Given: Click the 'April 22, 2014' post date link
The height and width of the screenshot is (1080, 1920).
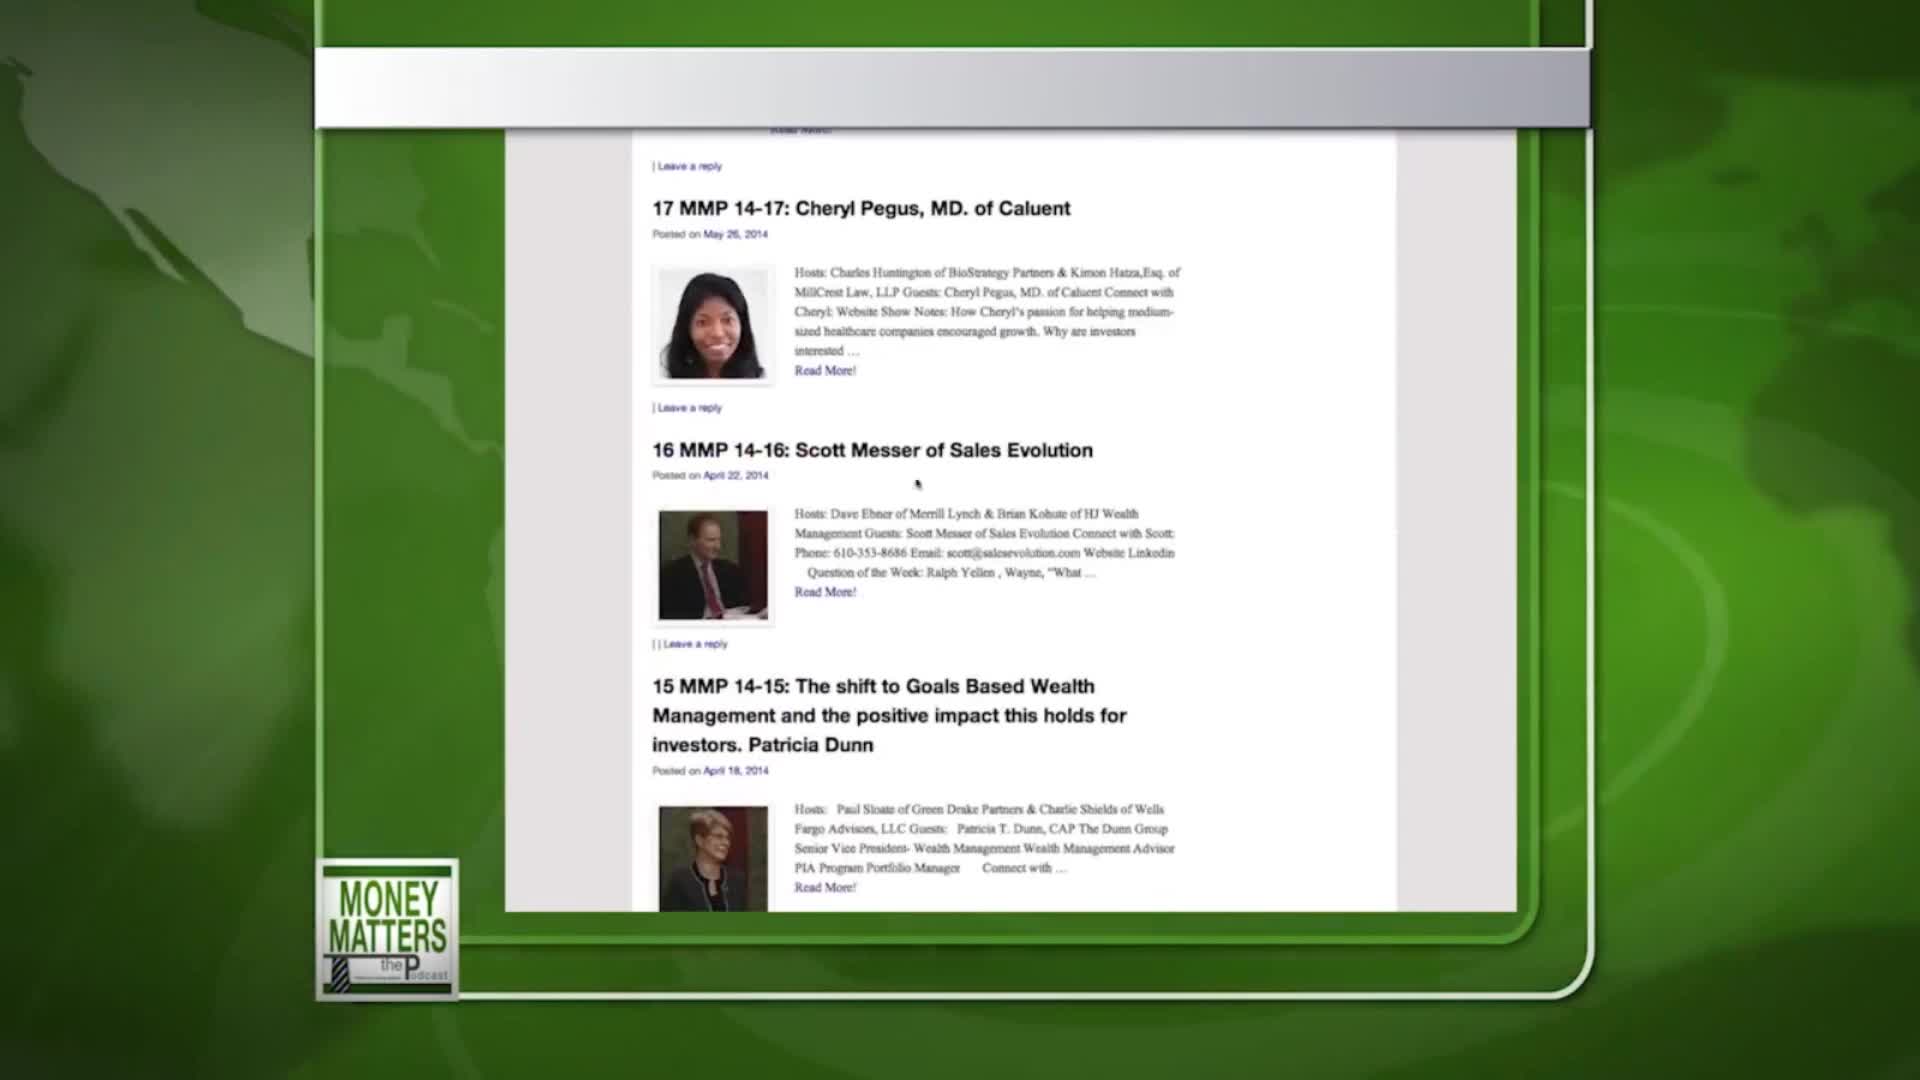Looking at the screenshot, I should 735,475.
